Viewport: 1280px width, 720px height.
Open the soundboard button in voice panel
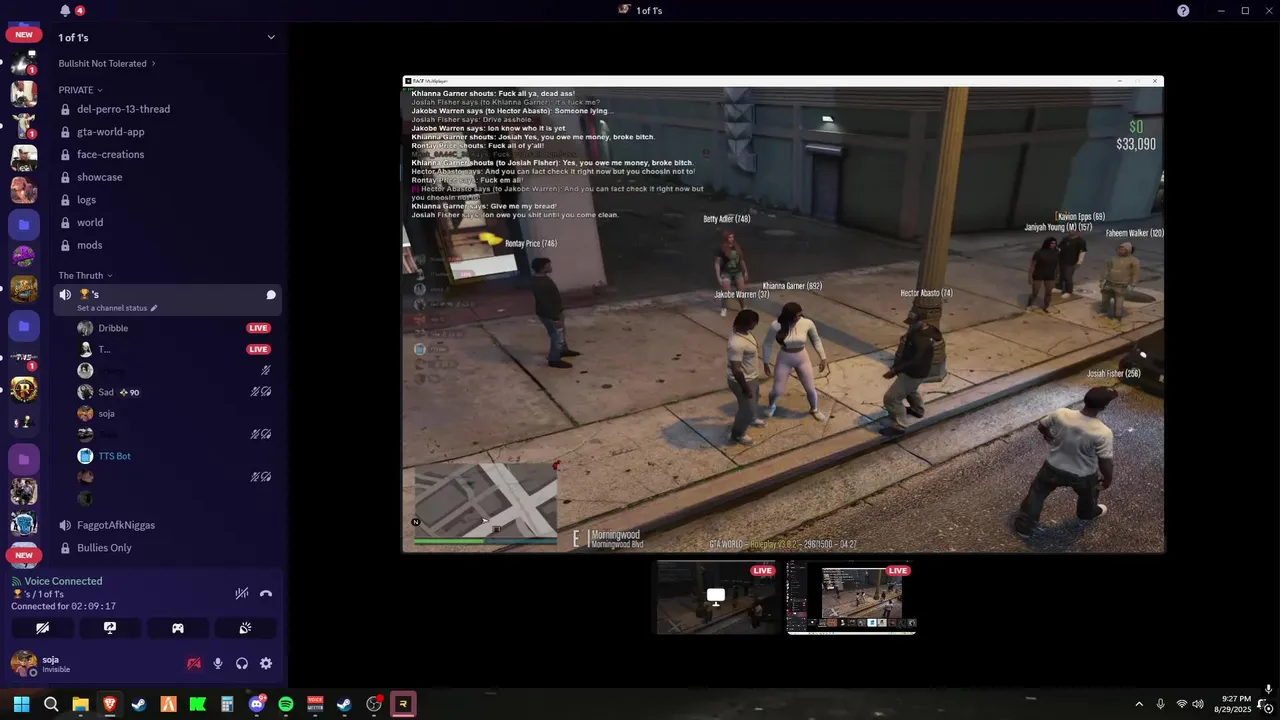(245, 628)
